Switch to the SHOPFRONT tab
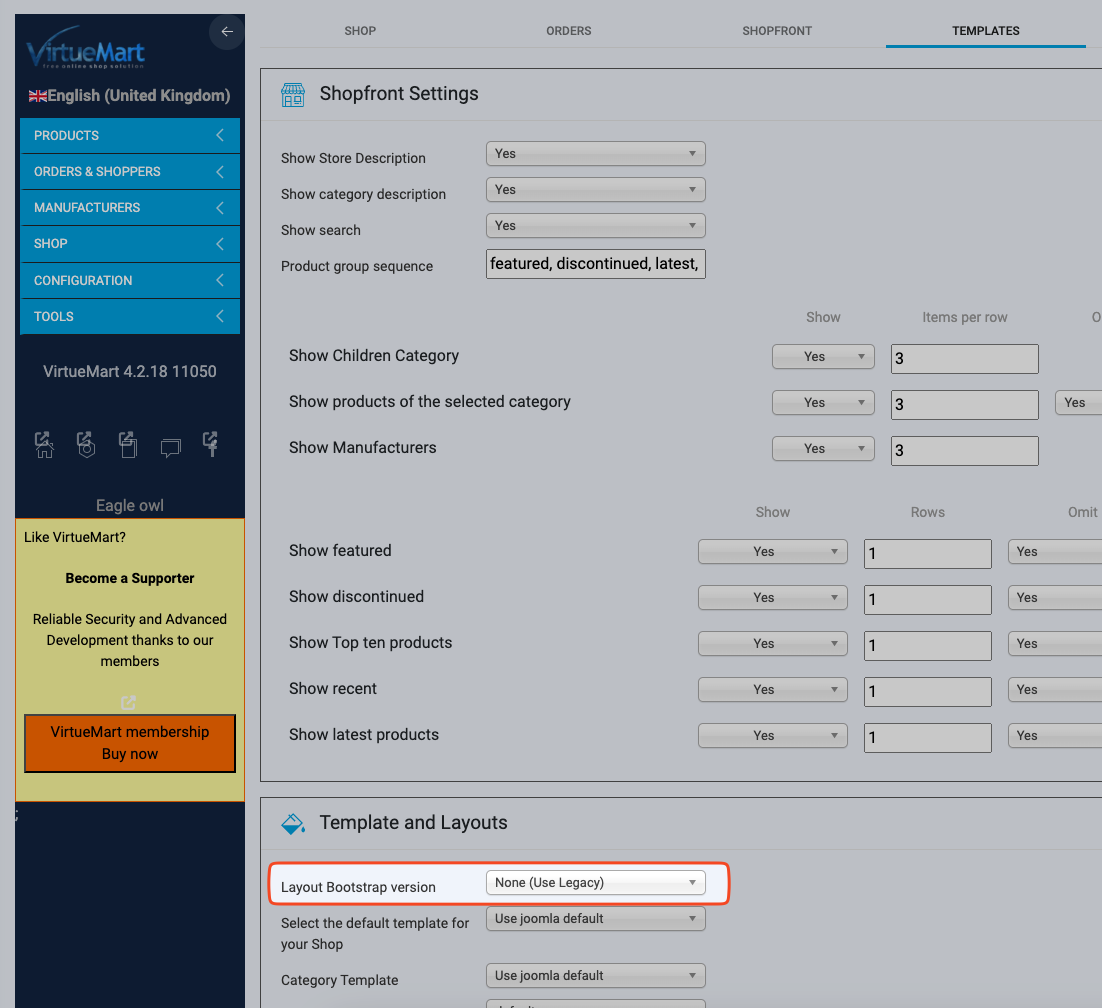1102x1008 pixels. click(777, 31)
